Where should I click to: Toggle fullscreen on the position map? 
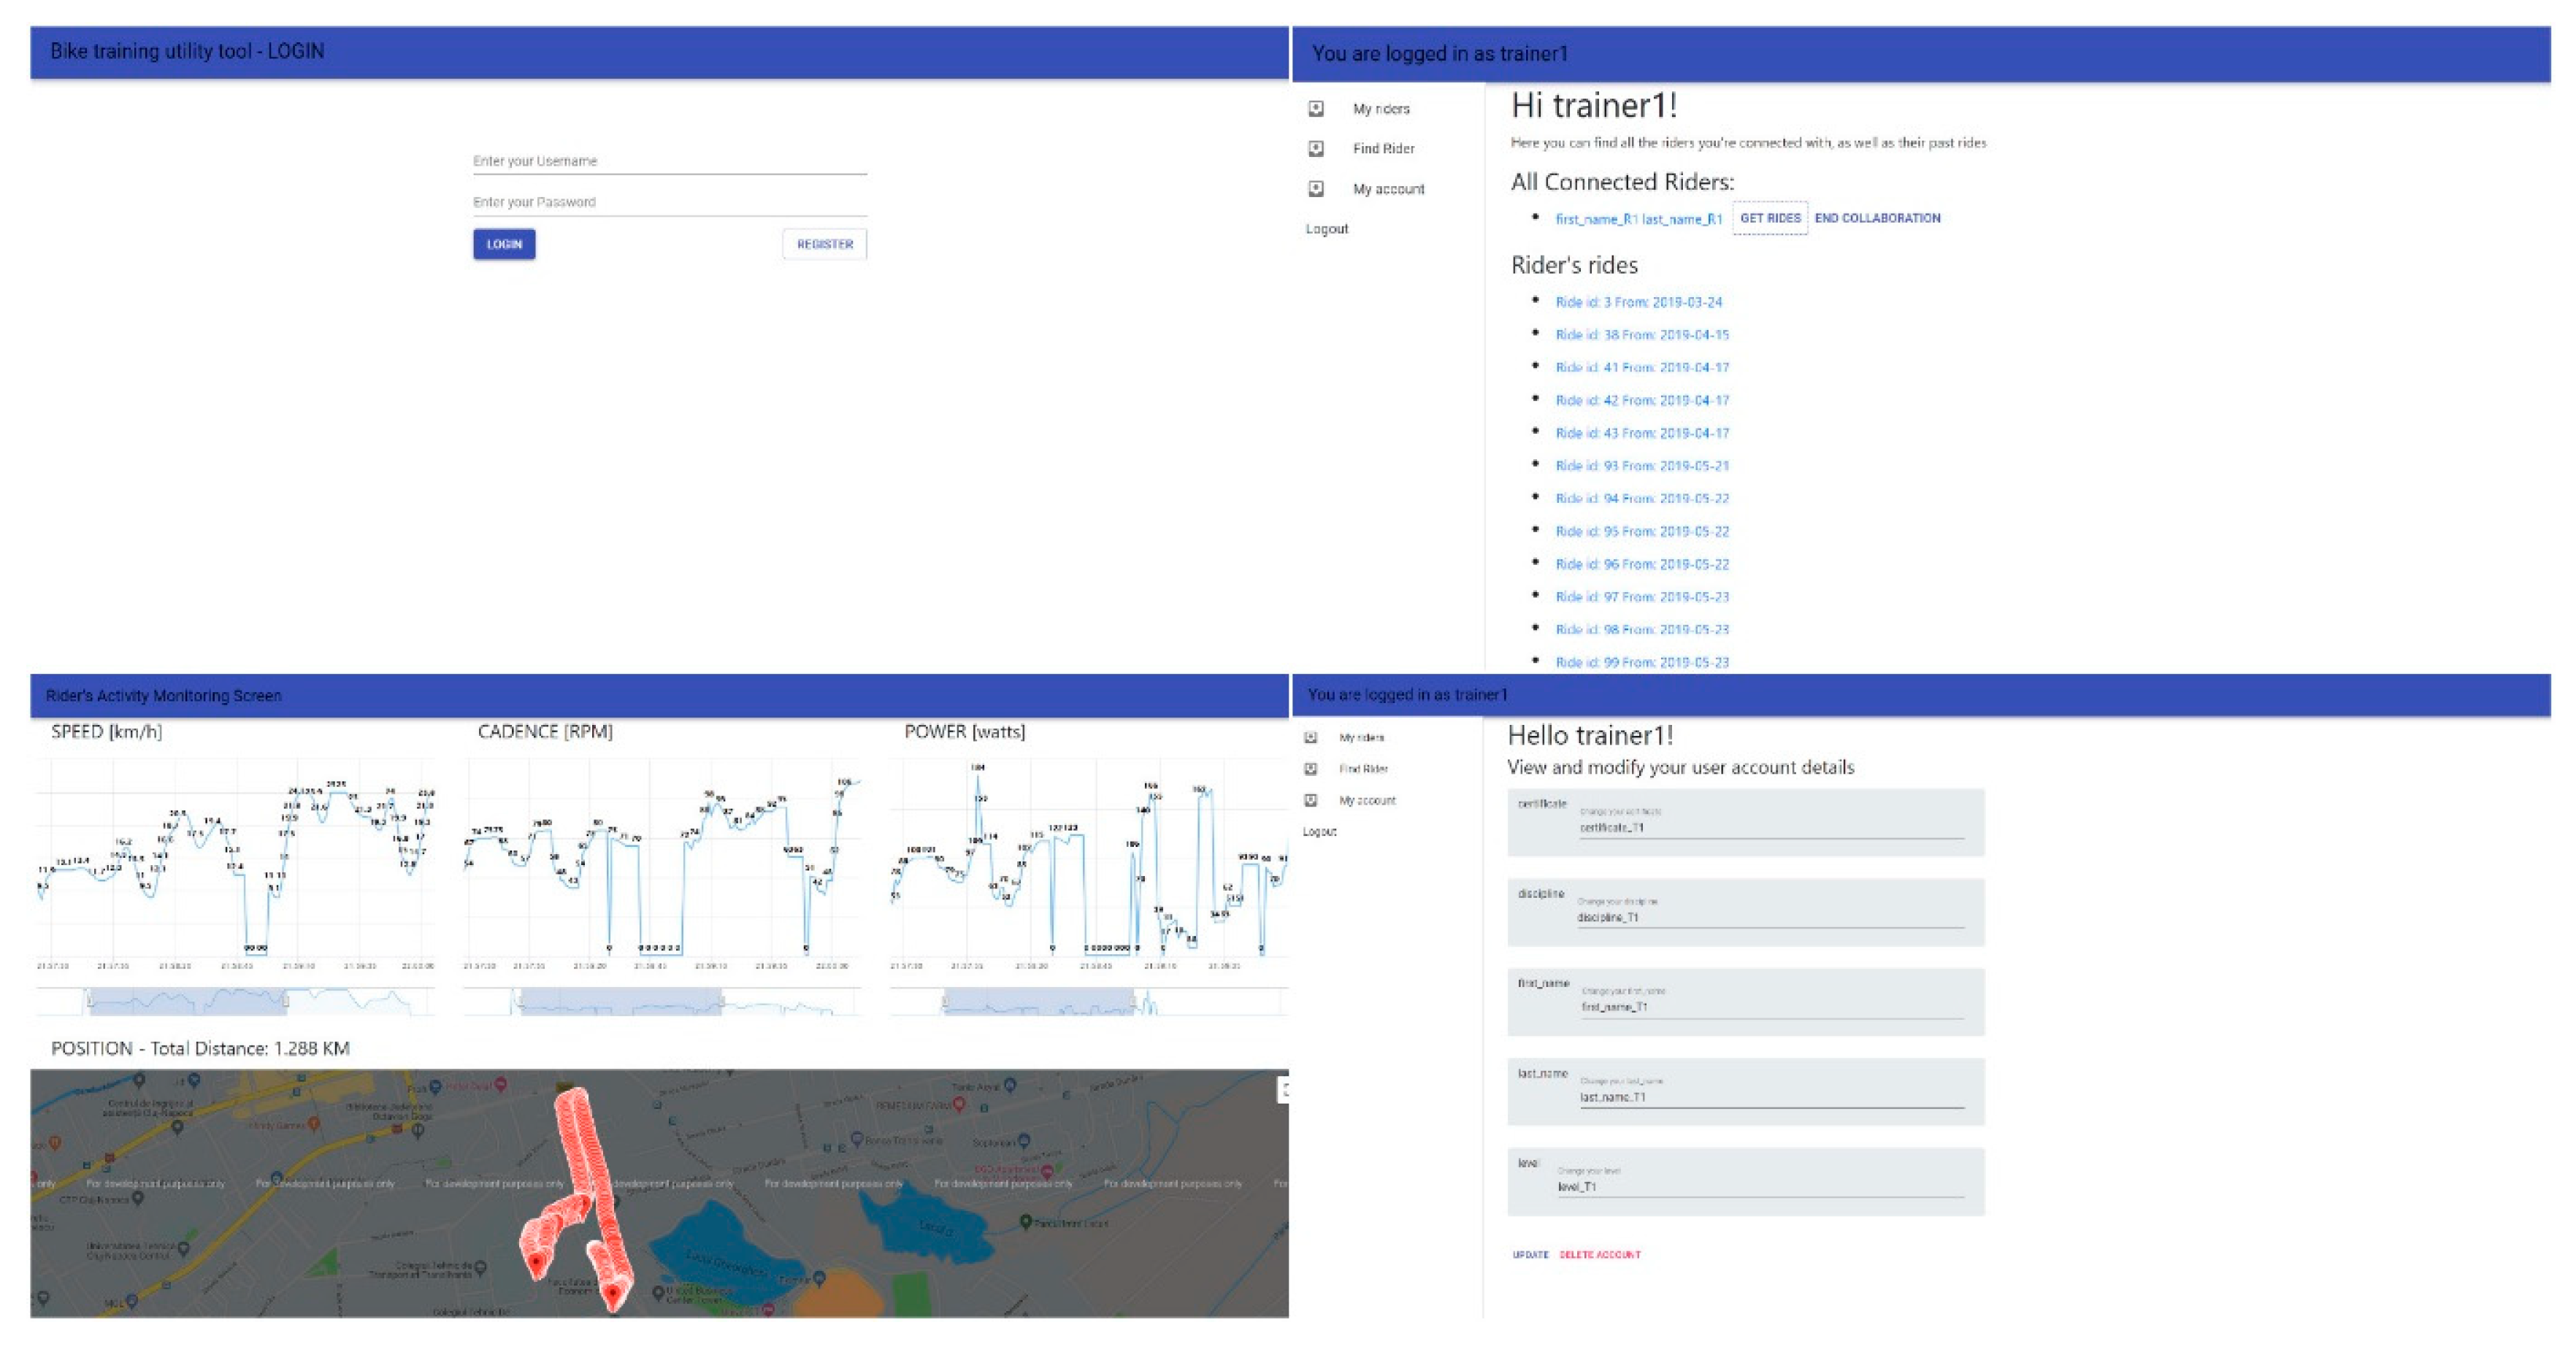(1283, 1090)
